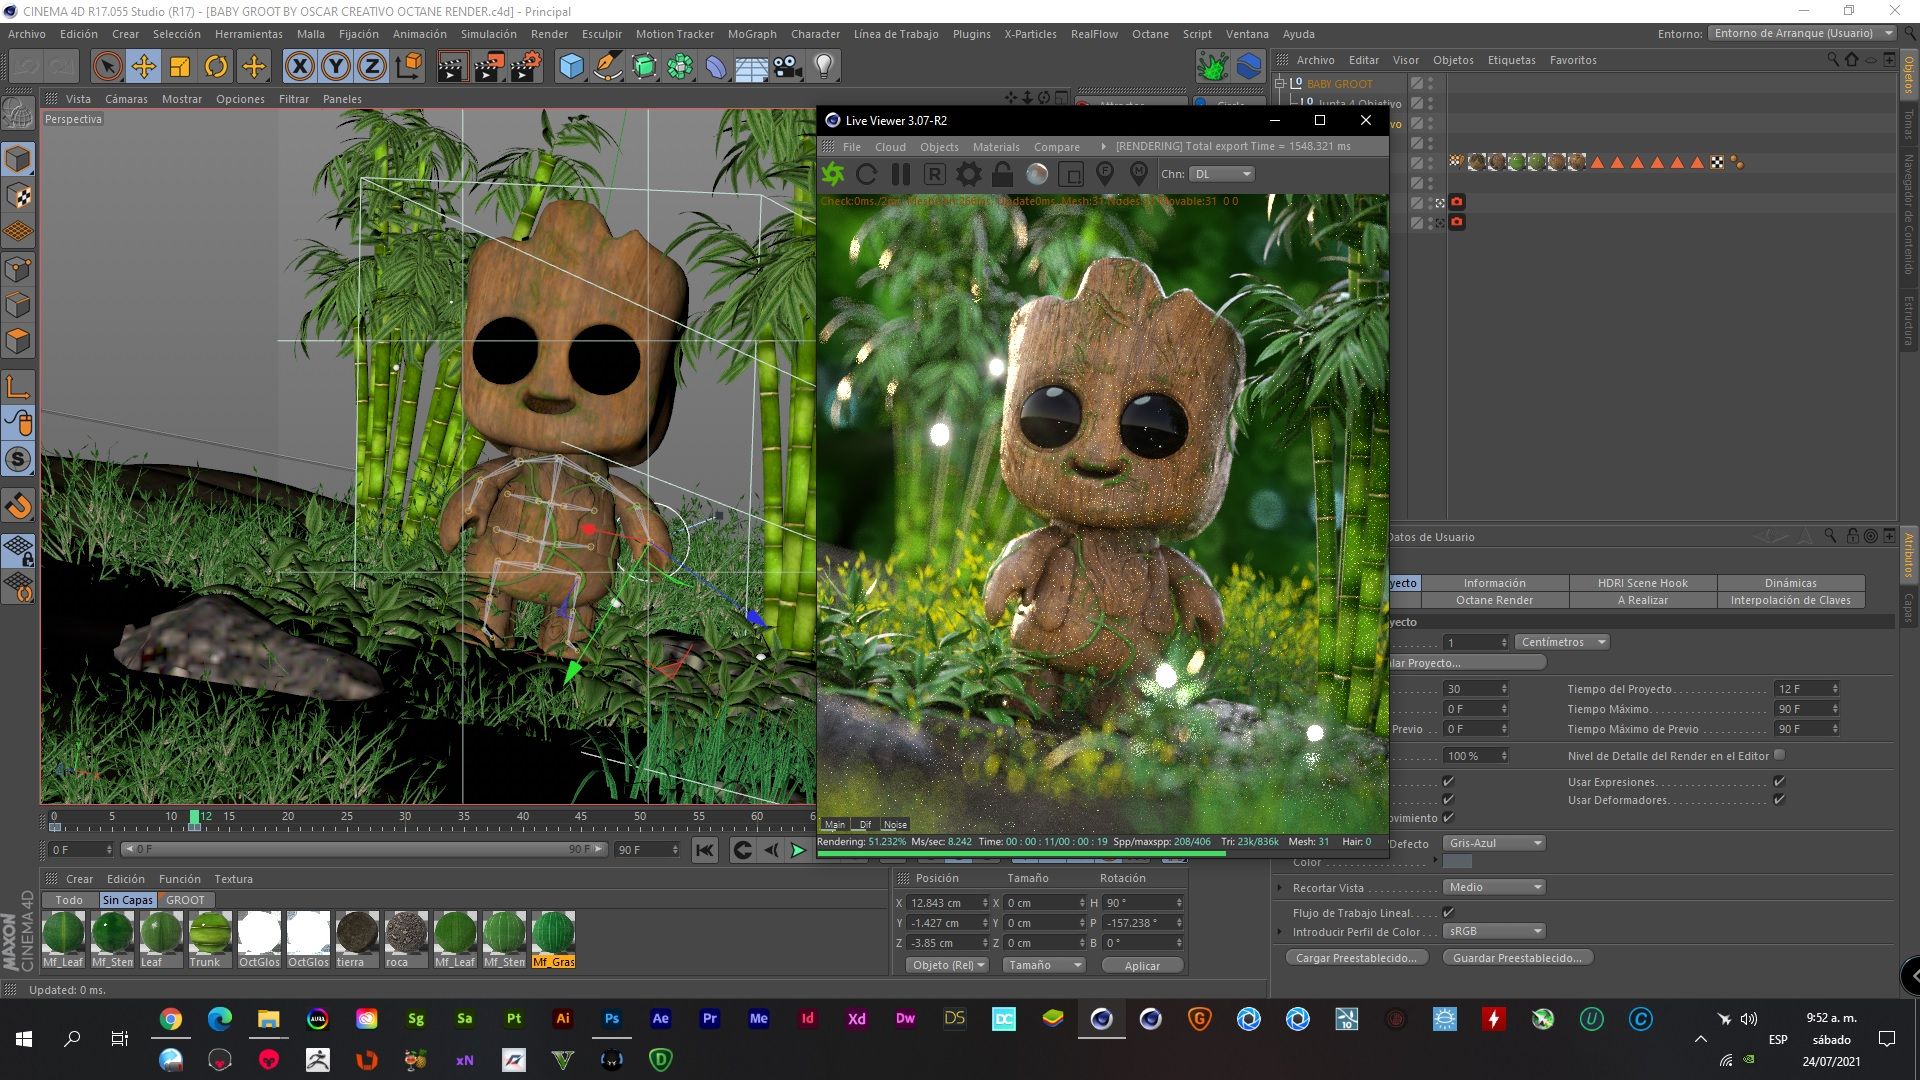Open the sRGB color profile dropdown
The width and height of the screenshot is (1920, 1080).
click(x=1494, y=931)
